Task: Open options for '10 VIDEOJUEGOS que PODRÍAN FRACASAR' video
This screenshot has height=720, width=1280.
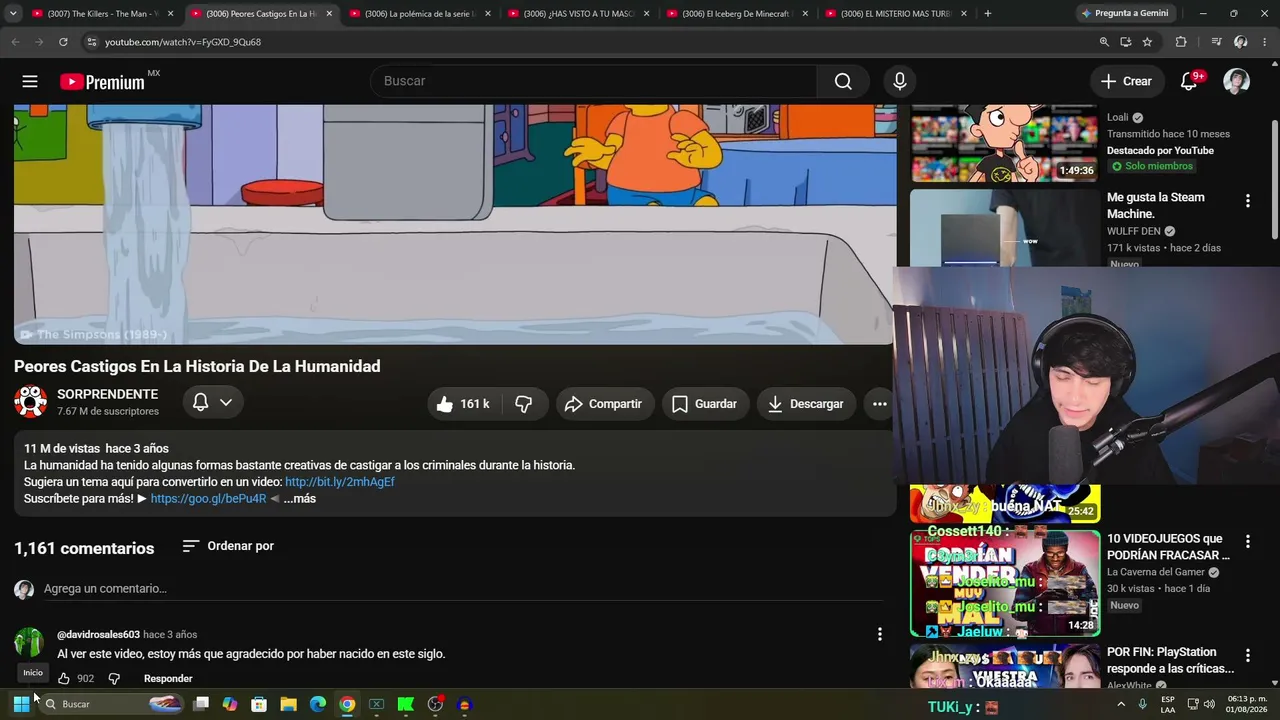Action: tap(1247, 542)
